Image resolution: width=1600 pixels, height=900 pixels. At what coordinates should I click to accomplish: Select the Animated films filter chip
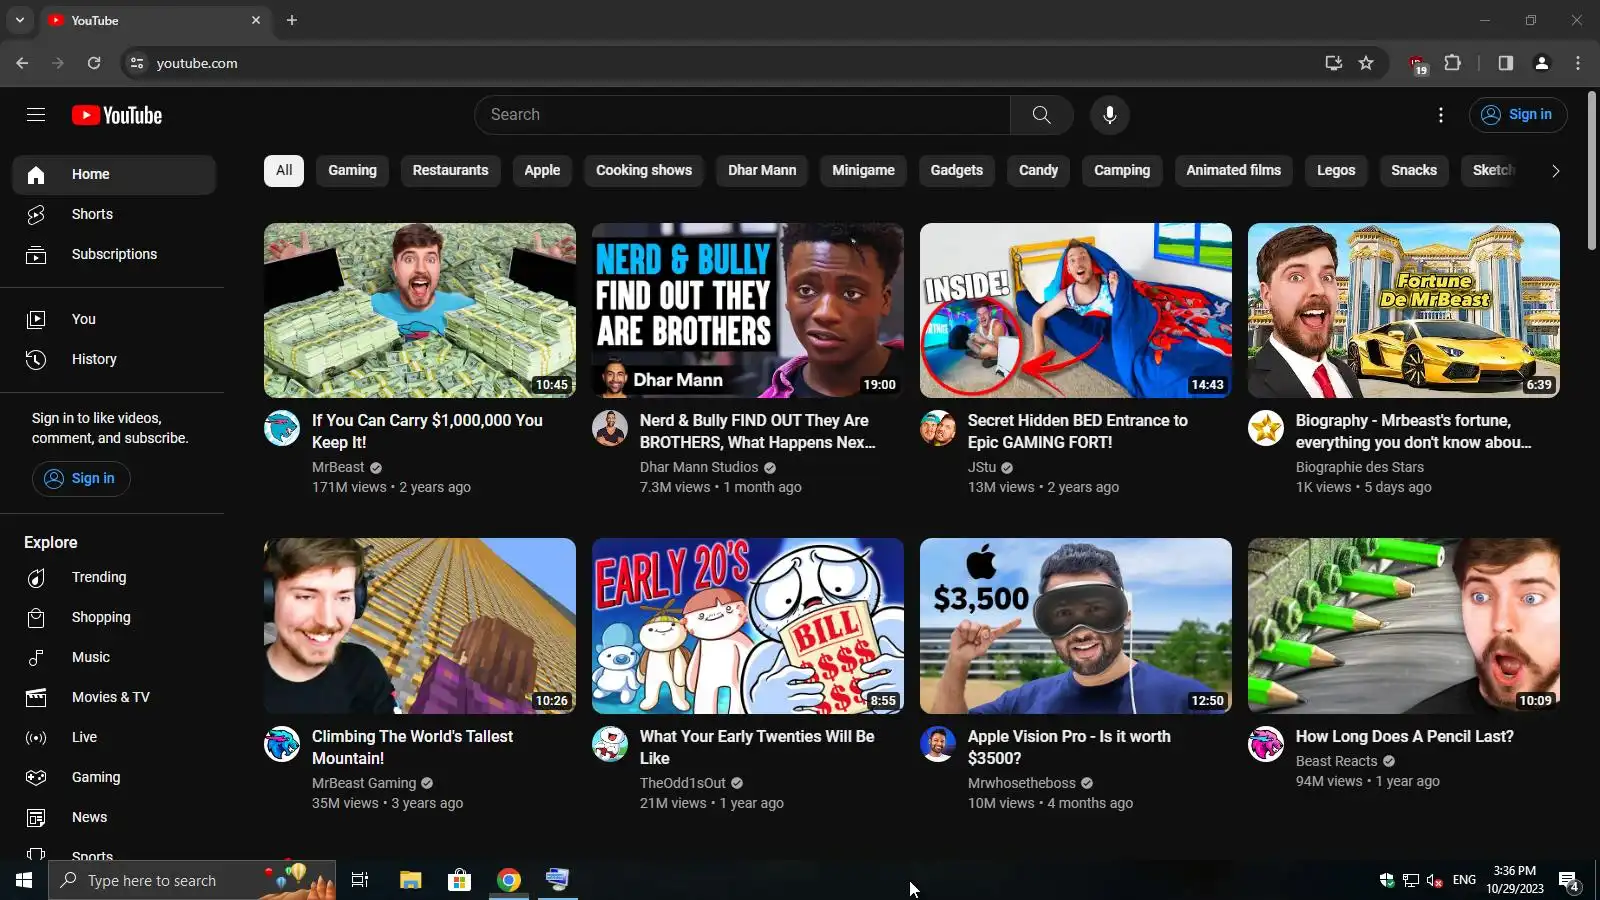tap(1234, 171)
